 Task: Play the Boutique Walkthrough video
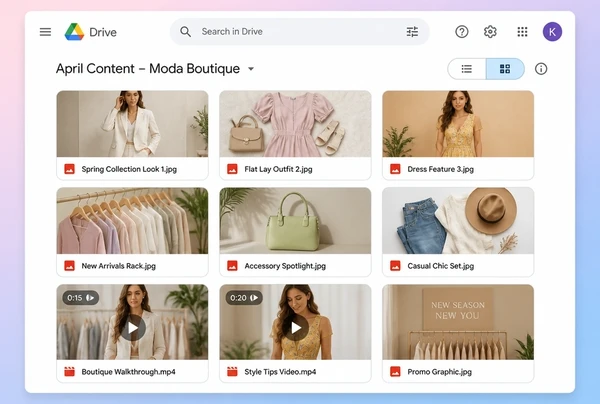point(132,327)
